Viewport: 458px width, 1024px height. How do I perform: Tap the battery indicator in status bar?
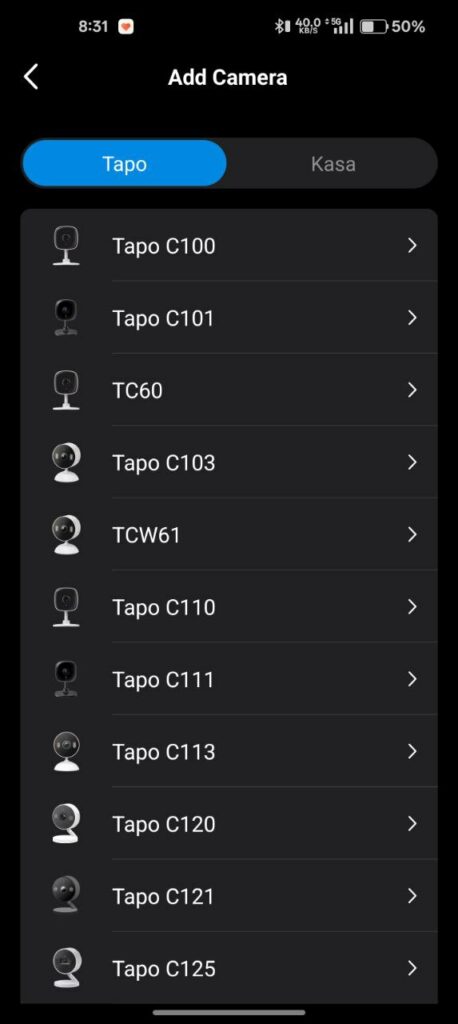(x=374, y=27)
